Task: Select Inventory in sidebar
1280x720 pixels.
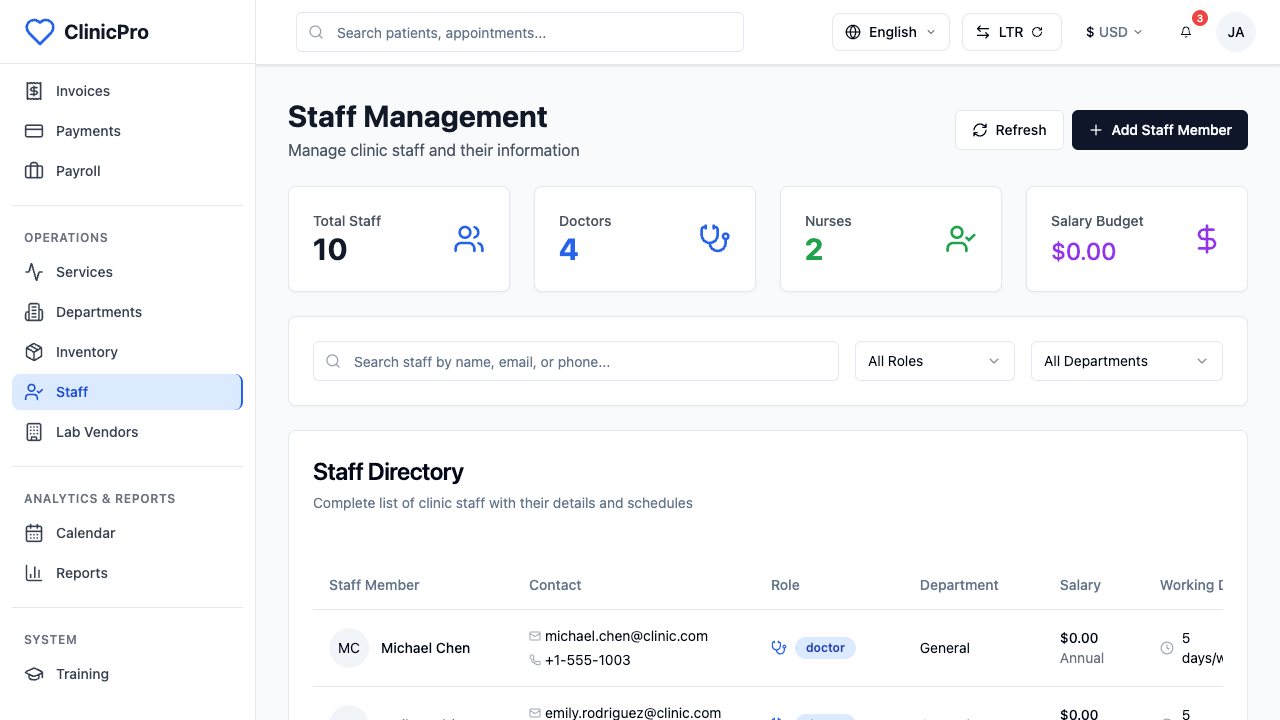Action: [x=127, y=352]
